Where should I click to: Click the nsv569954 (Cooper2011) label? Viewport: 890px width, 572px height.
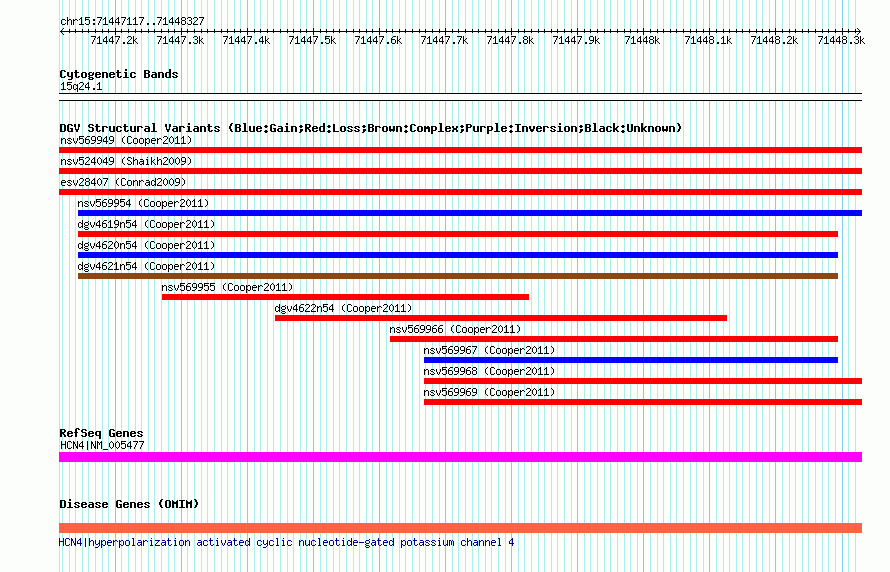[x=144, y=203]
